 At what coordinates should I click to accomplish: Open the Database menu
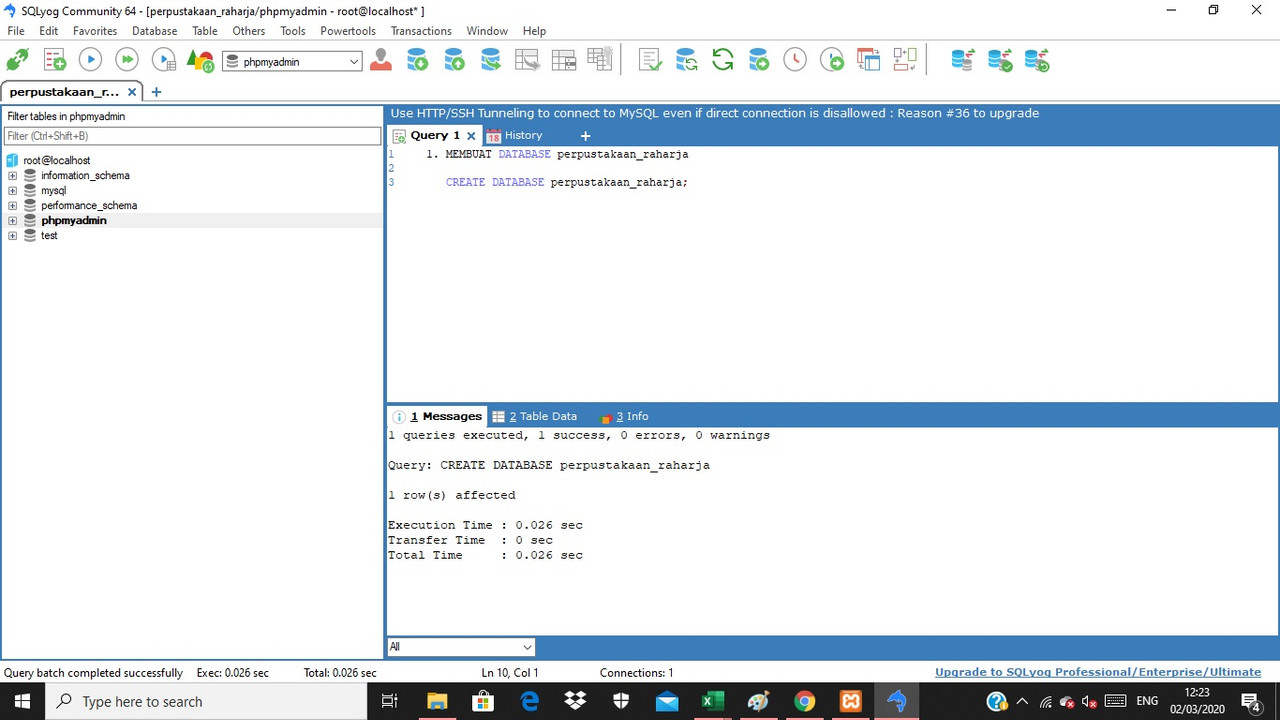pyautogui.click(x=154, y=31)
